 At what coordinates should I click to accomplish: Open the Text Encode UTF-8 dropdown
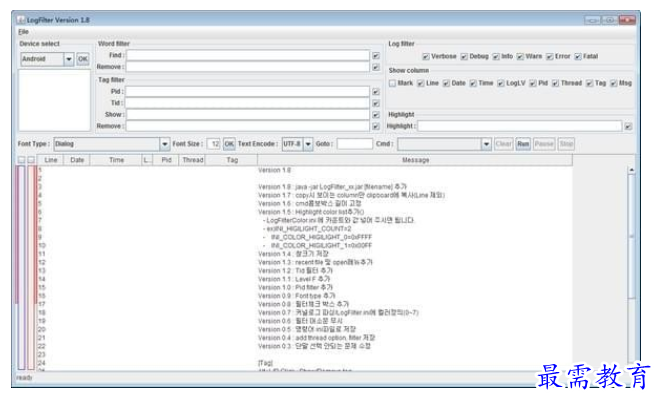308,144
